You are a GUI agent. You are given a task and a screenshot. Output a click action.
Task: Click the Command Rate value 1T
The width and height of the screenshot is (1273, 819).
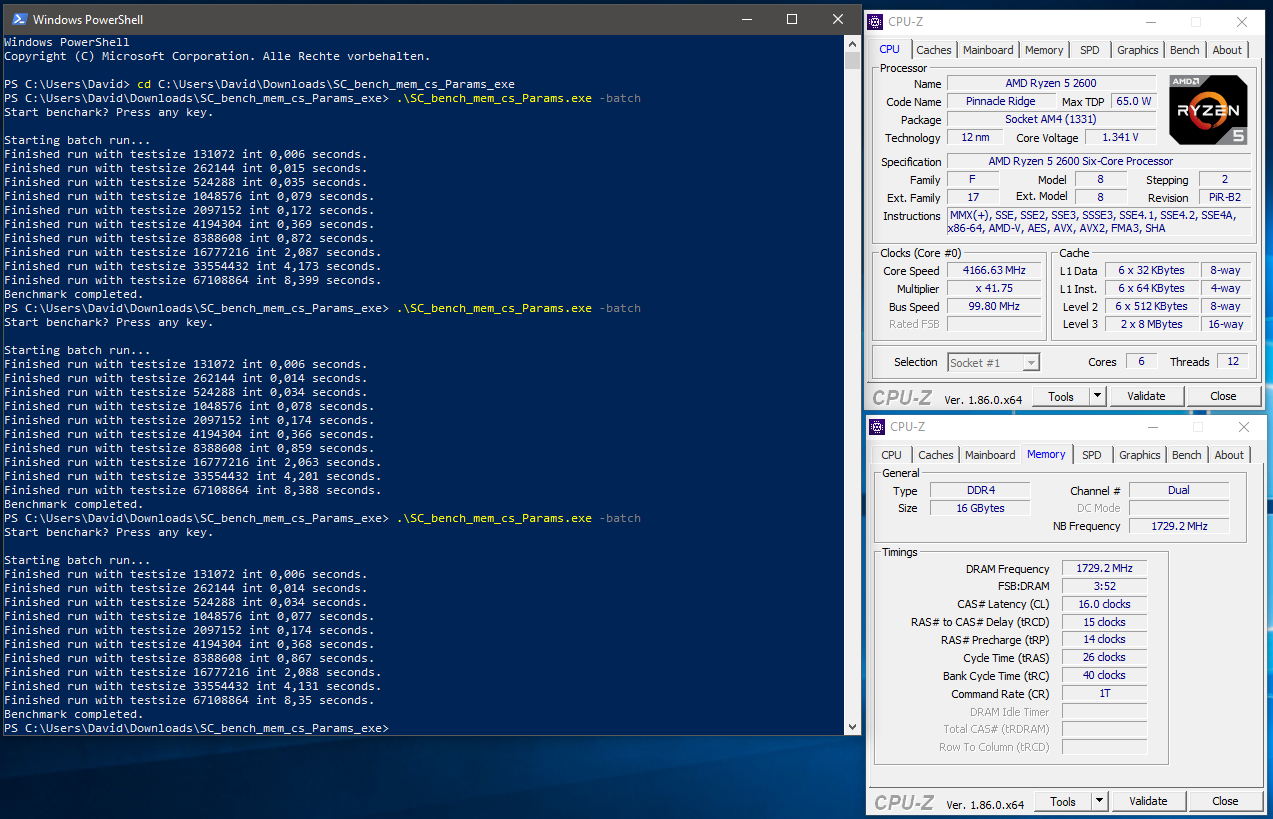tap(1104, 695)
